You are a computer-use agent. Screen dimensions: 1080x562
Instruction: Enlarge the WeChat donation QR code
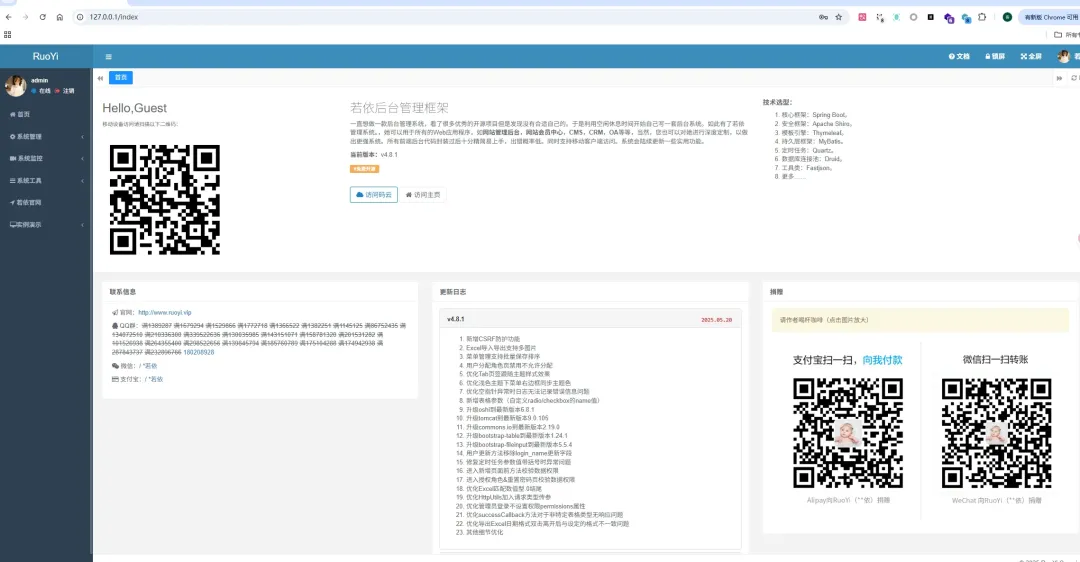996,433
